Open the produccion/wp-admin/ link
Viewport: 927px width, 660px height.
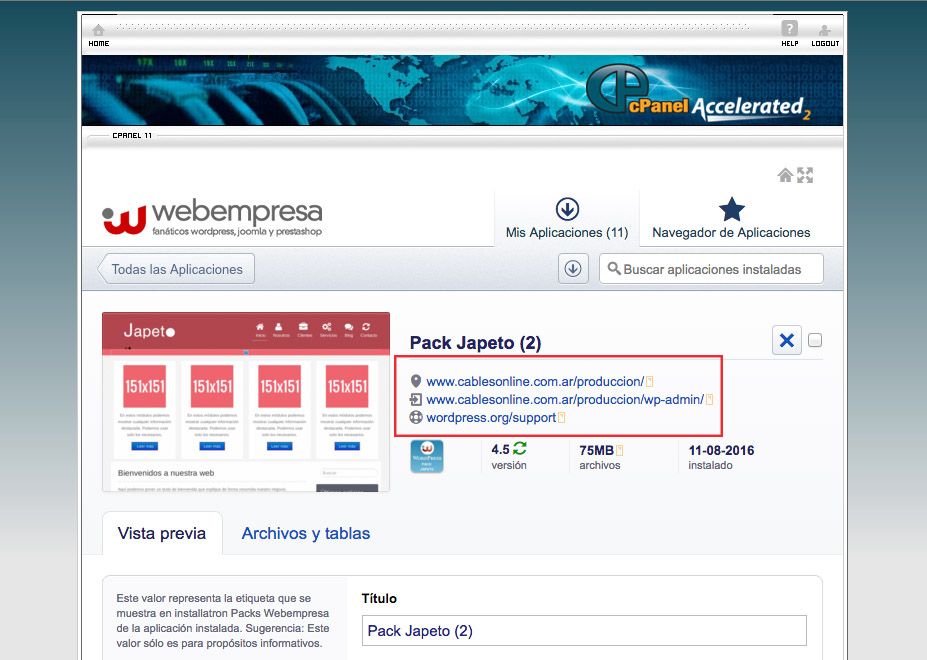(565, 399)
